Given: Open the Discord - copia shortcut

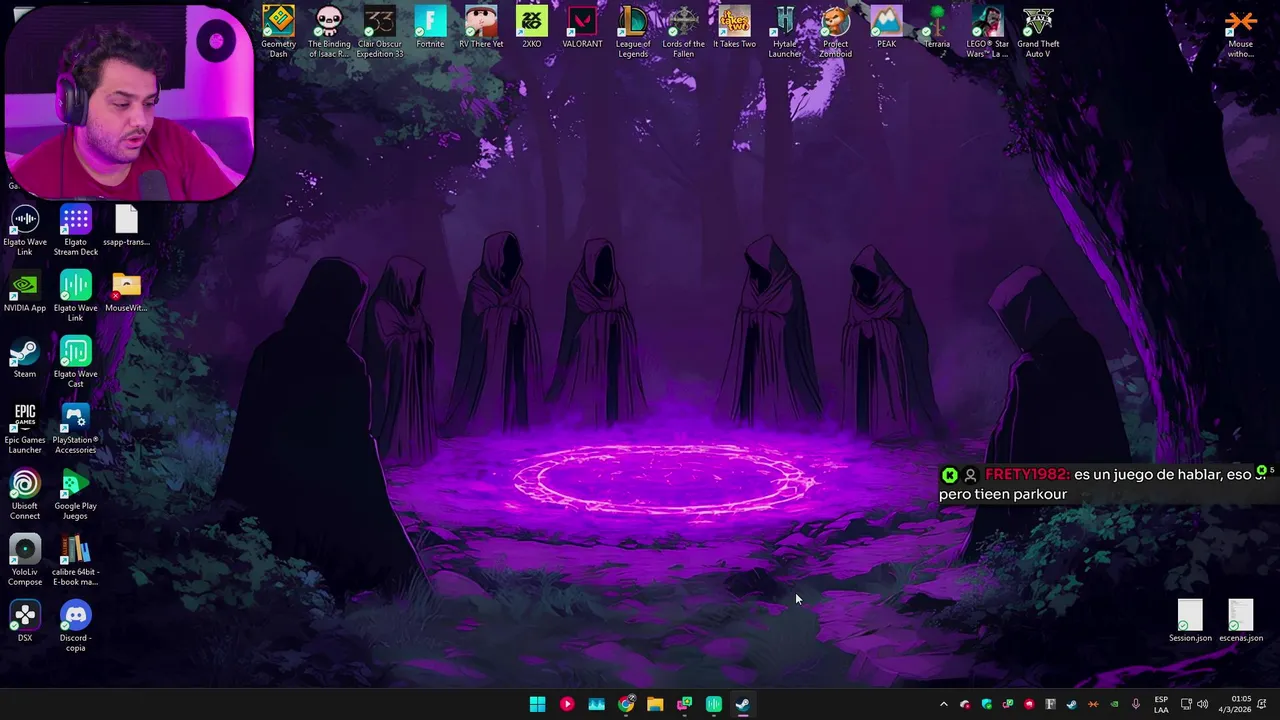Looking at the screenshot, I should pos(76,626).
